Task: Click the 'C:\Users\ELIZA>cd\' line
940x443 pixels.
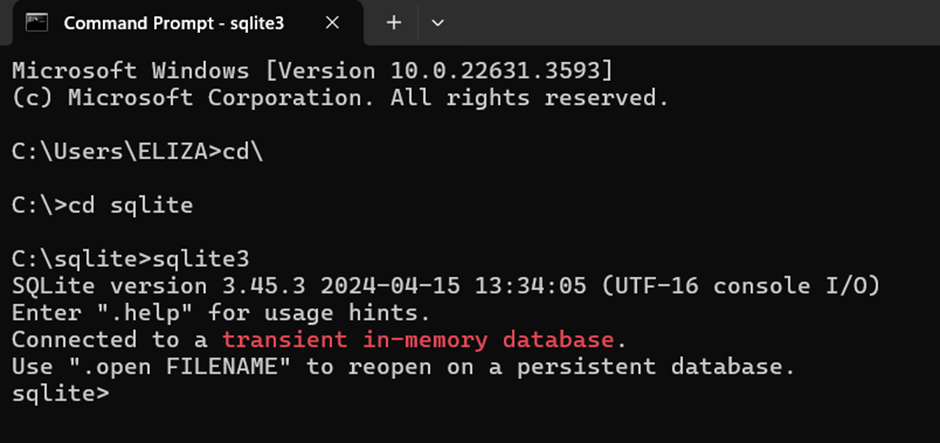Action: [x=137, y=152]
